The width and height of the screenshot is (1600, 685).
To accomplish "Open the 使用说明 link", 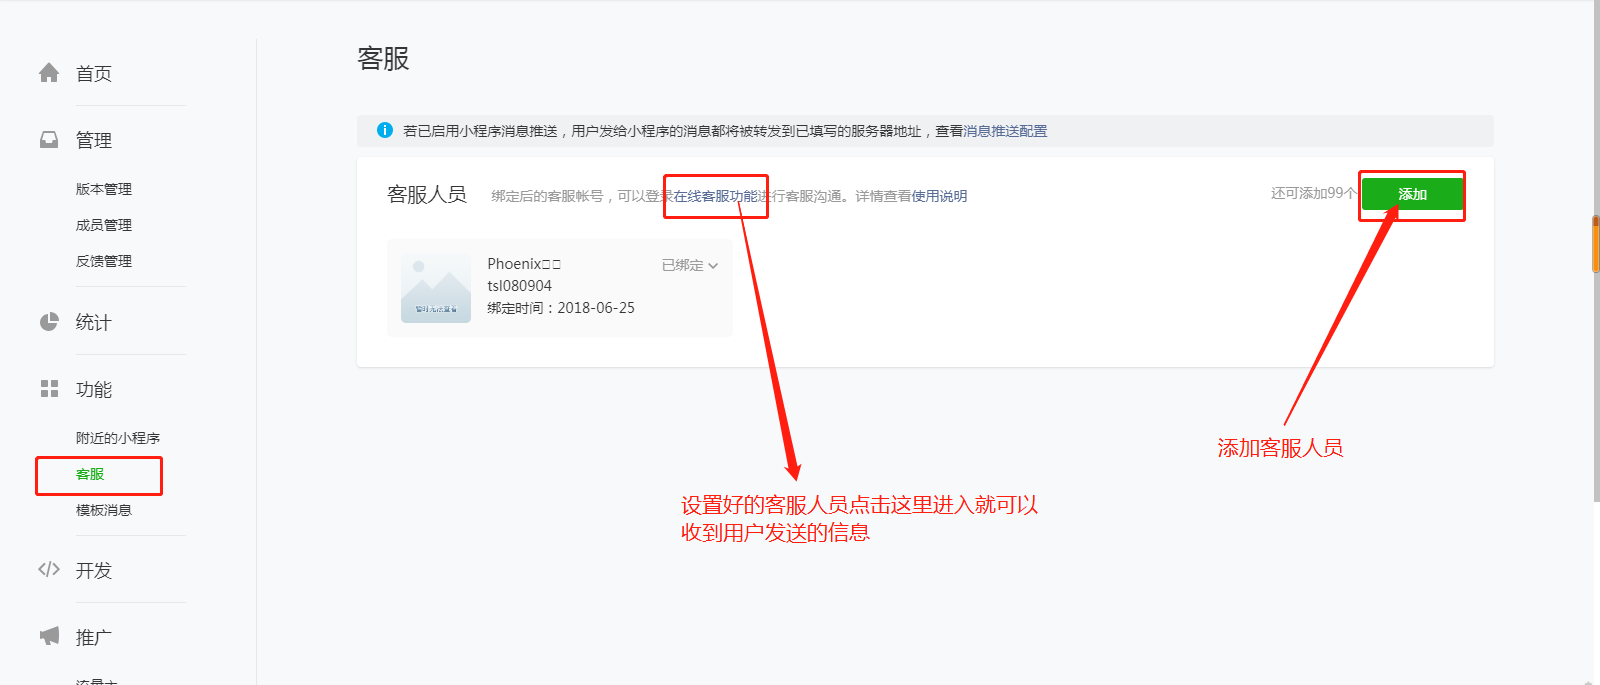I will tap(939, 196).
